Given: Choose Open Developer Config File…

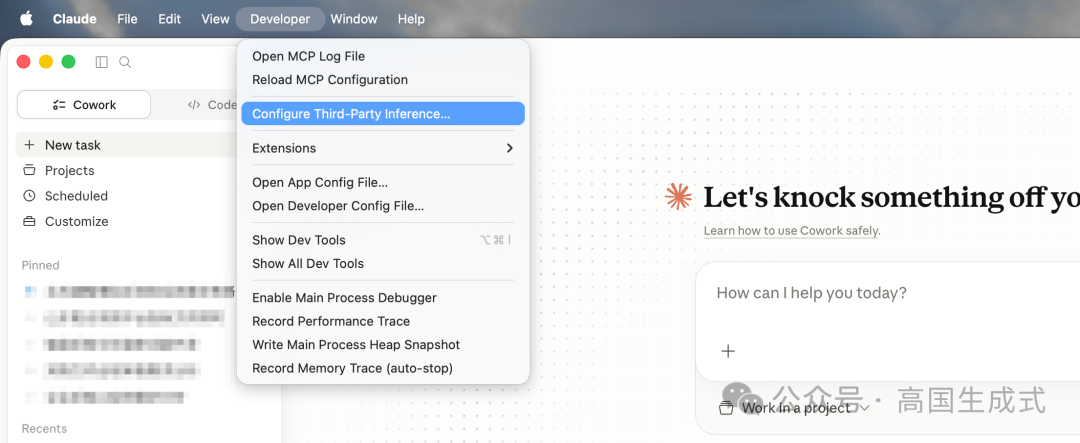Looking at the screenshot, I should tap(383, 206).
